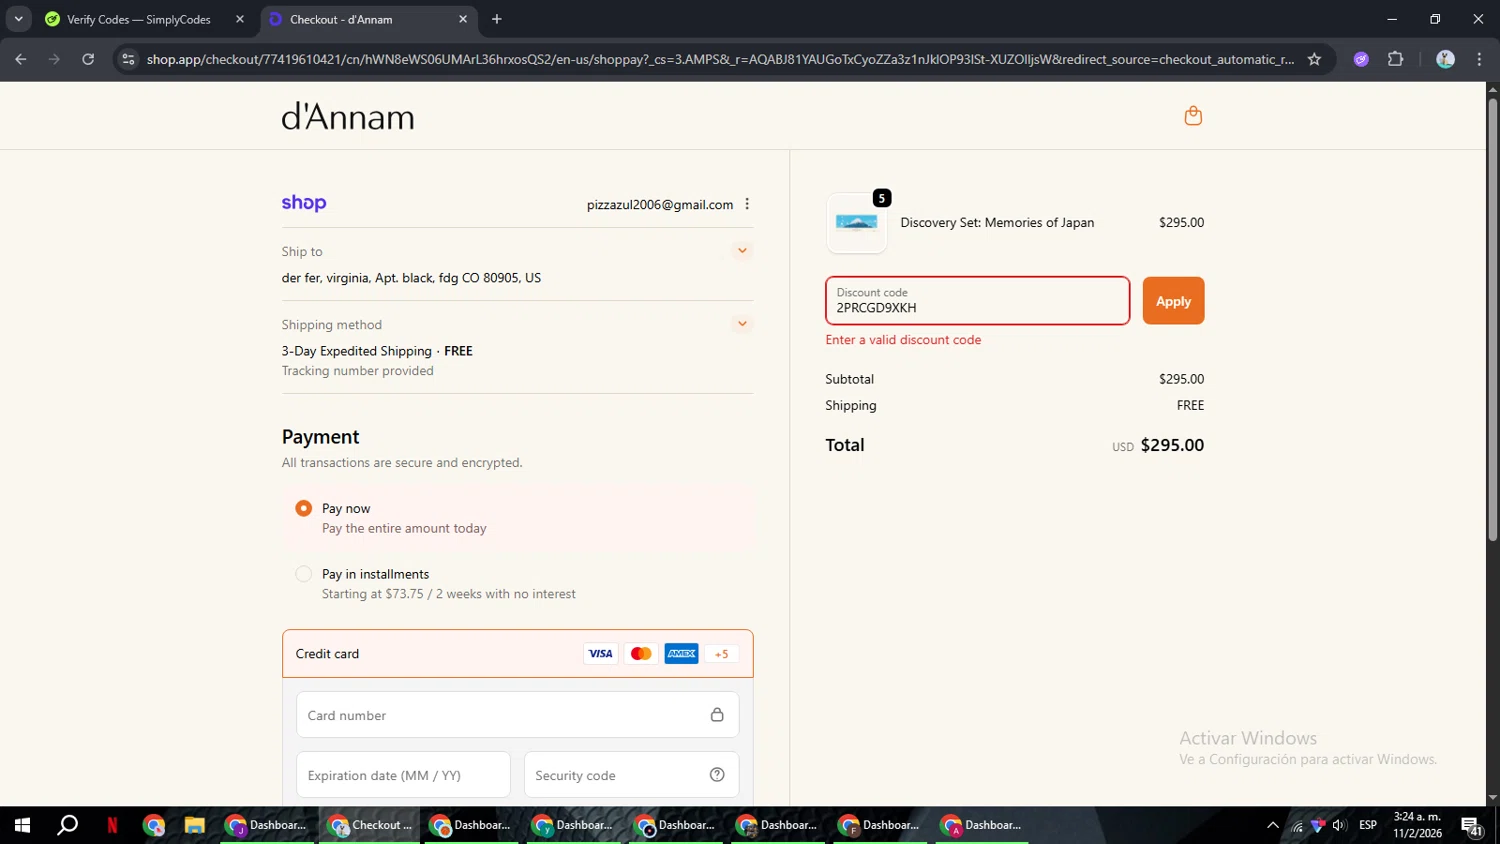Change the ESP input language
1500x844 pixels.
tap(1368, 825)
